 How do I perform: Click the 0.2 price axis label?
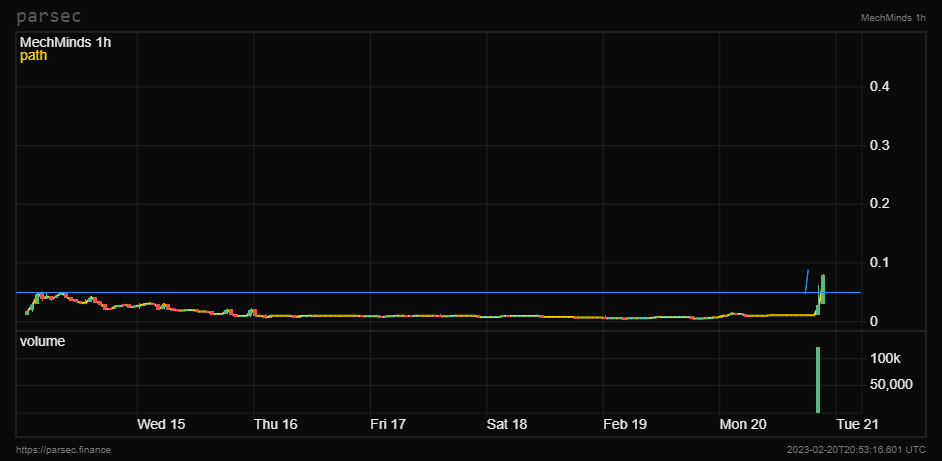click(880, 204)
